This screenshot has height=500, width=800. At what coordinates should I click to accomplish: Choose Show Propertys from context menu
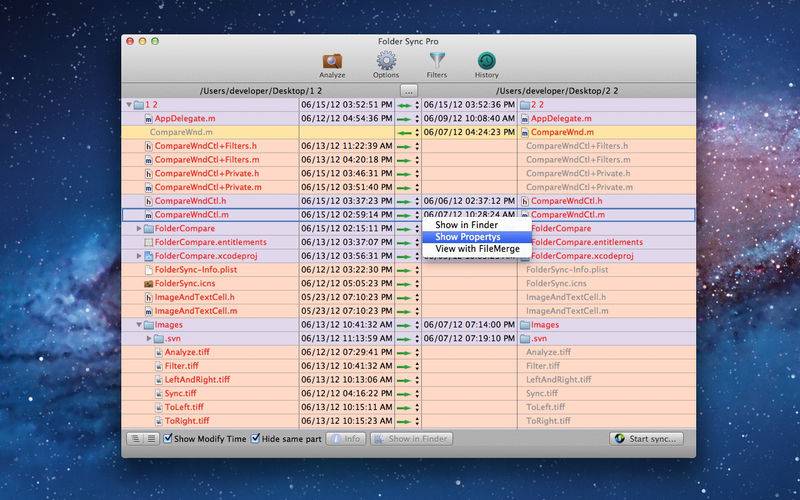[x=477, y=237]
